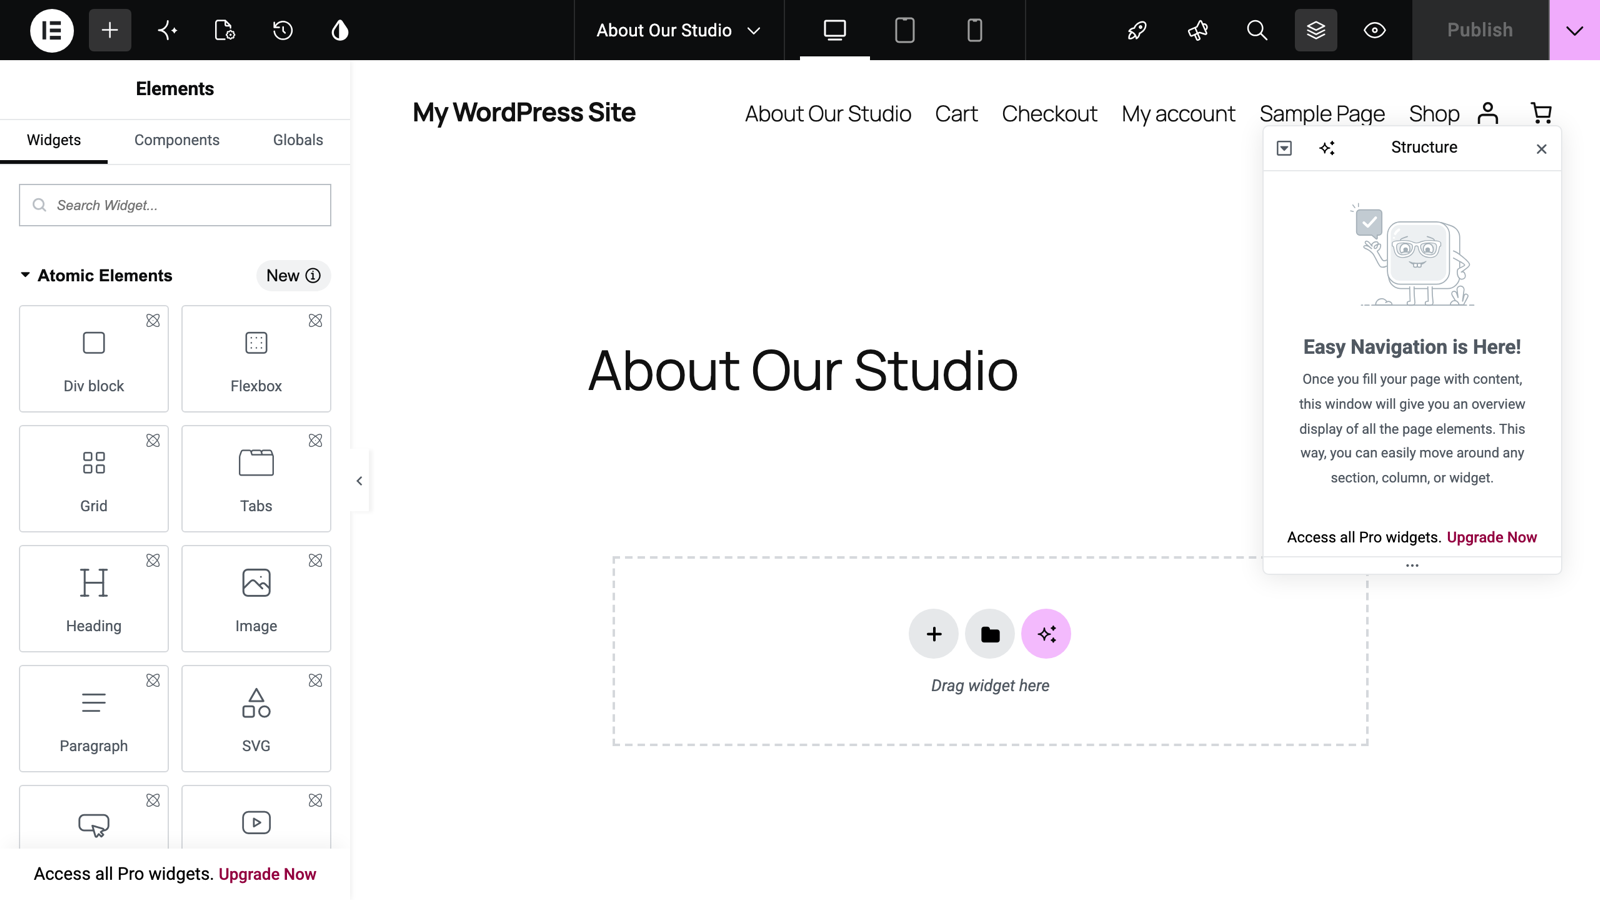Image resolution: width=1600 pixels, height=900 pixels.
Task: Click the Publish button
Action: (x=1480, y=30)
